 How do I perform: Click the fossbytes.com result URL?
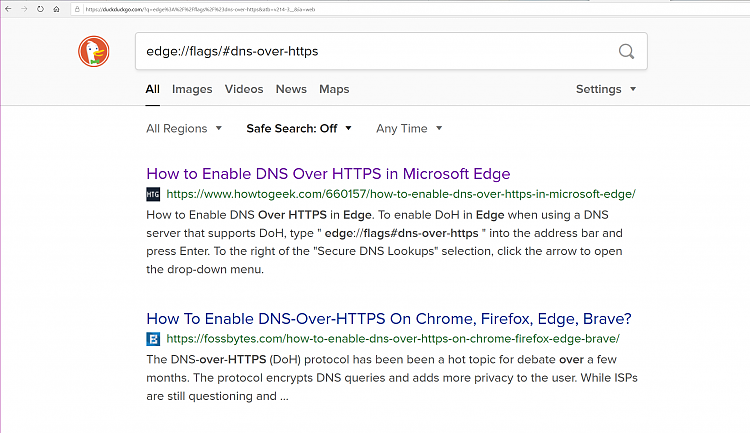(393, 339)
